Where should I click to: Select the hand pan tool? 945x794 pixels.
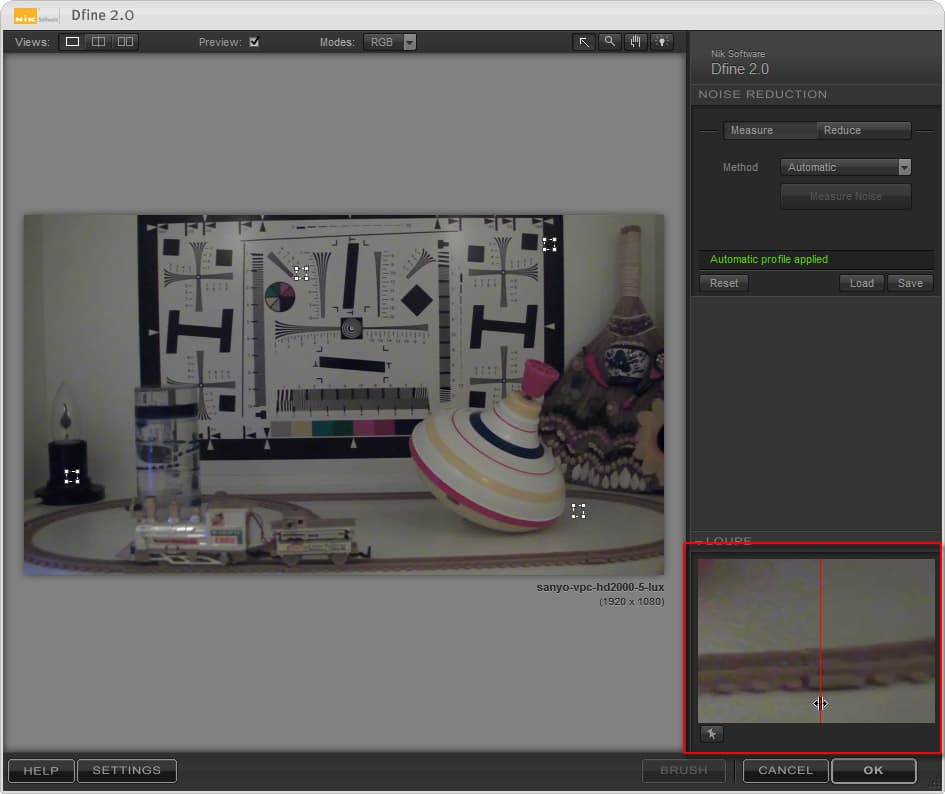pos(635,42)
